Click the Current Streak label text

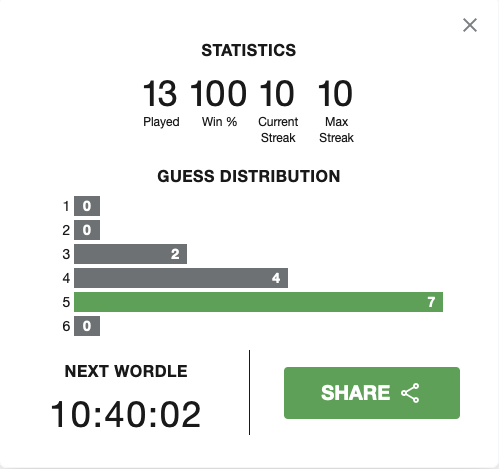(278, 130)
